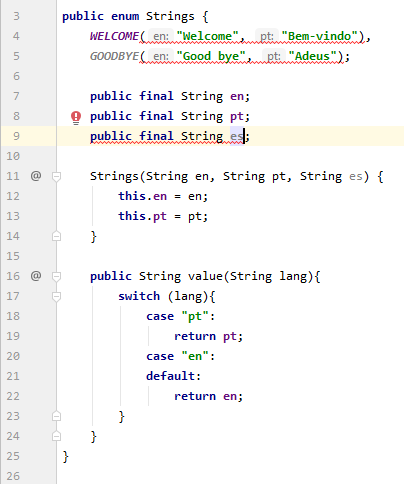Image resolution: width=404 pixels, height=484 pixels.
Task: Click field name es on line 9
Action: point(237,136)
